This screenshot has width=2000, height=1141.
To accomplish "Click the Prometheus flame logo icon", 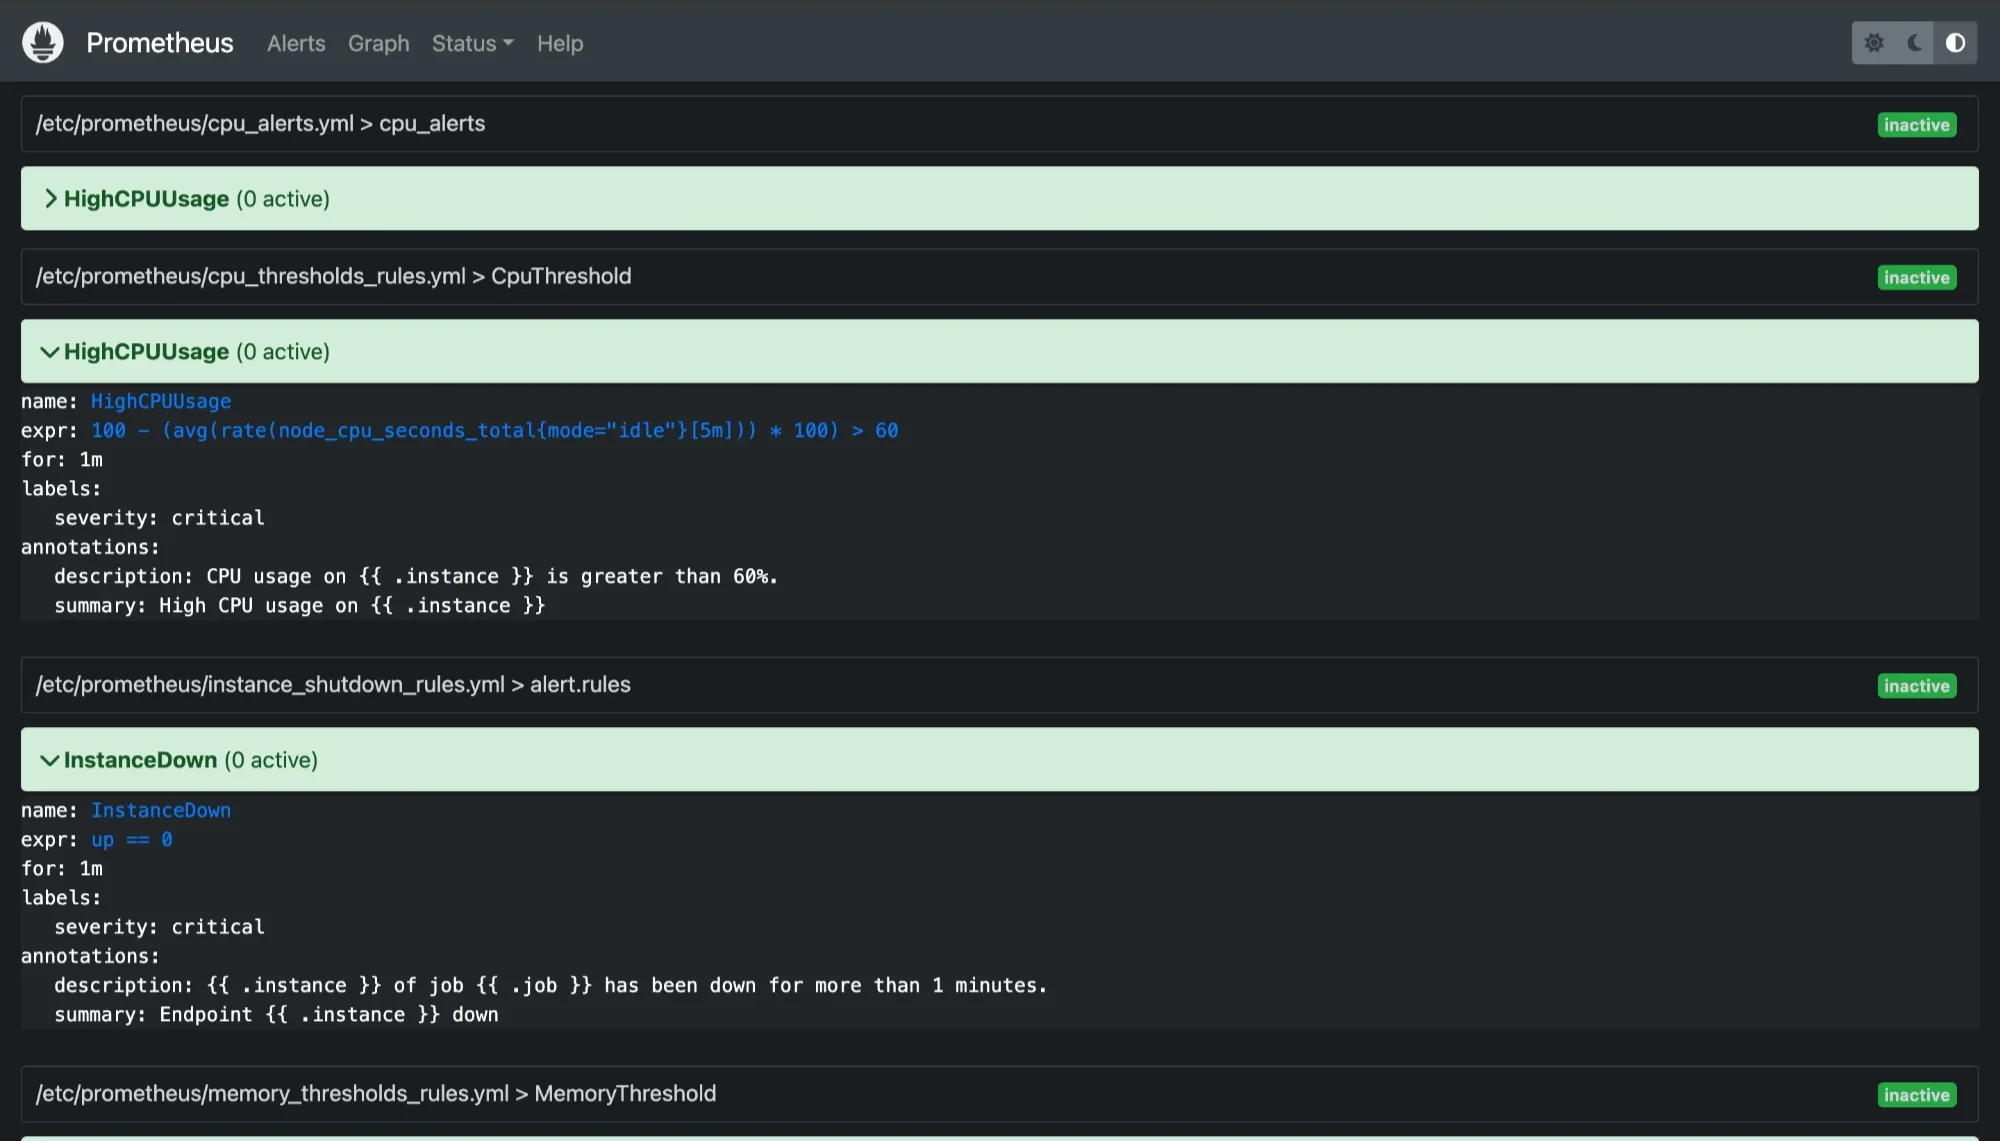I will point(43,43).
